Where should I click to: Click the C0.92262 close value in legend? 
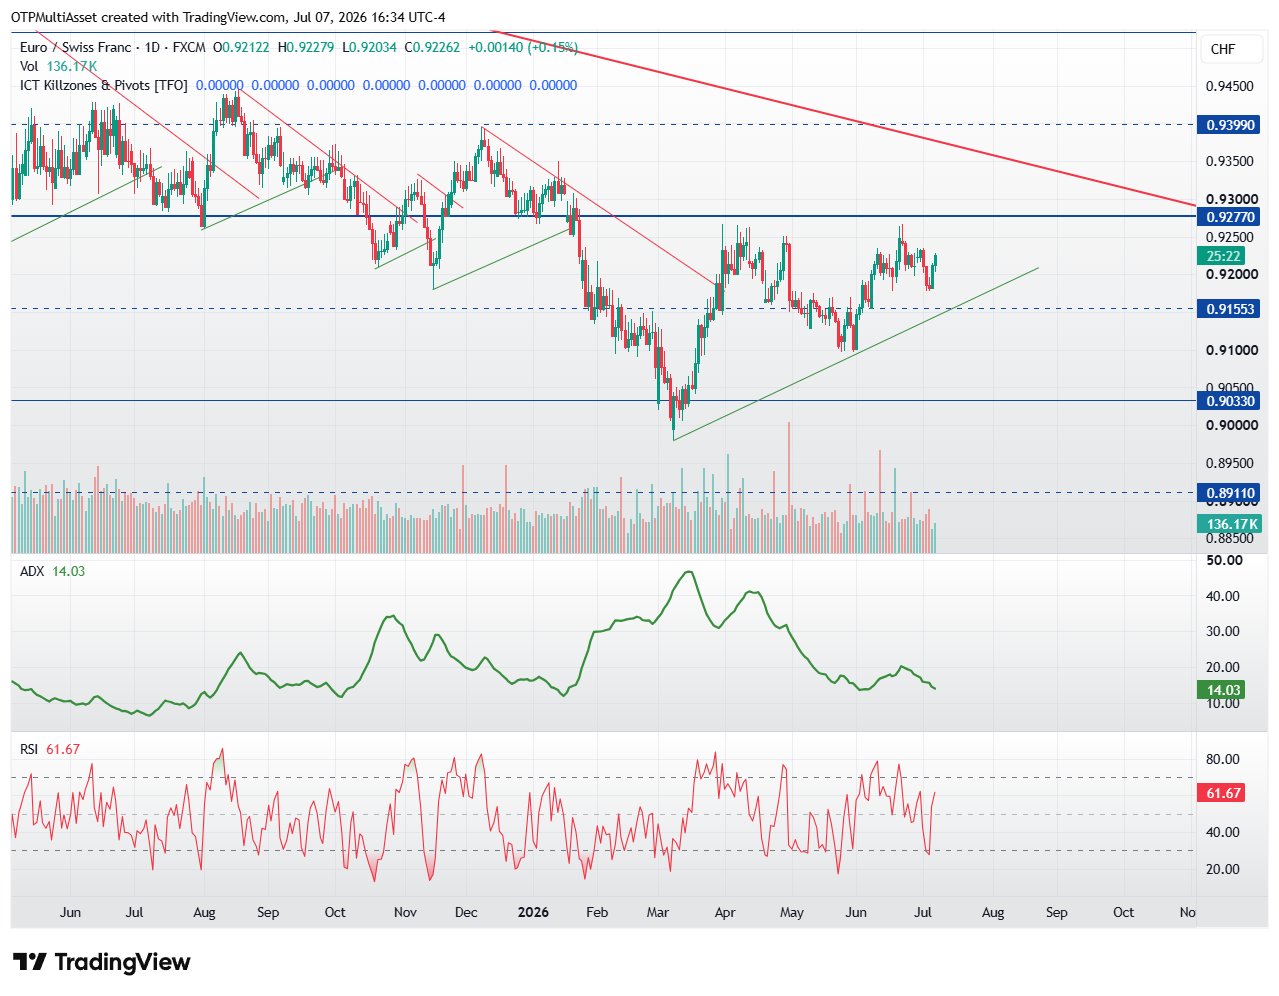[x=432, y=47]
